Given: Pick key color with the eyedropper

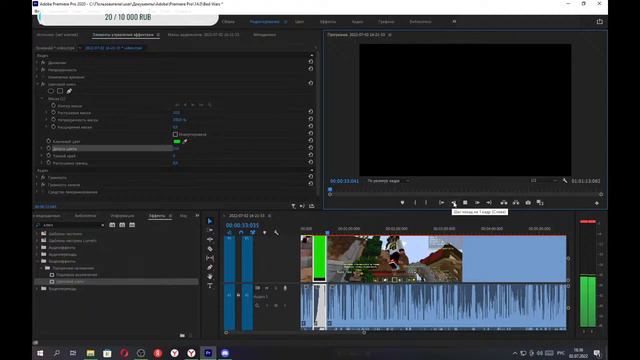Looking at the screenshot, I should (185, 141).
